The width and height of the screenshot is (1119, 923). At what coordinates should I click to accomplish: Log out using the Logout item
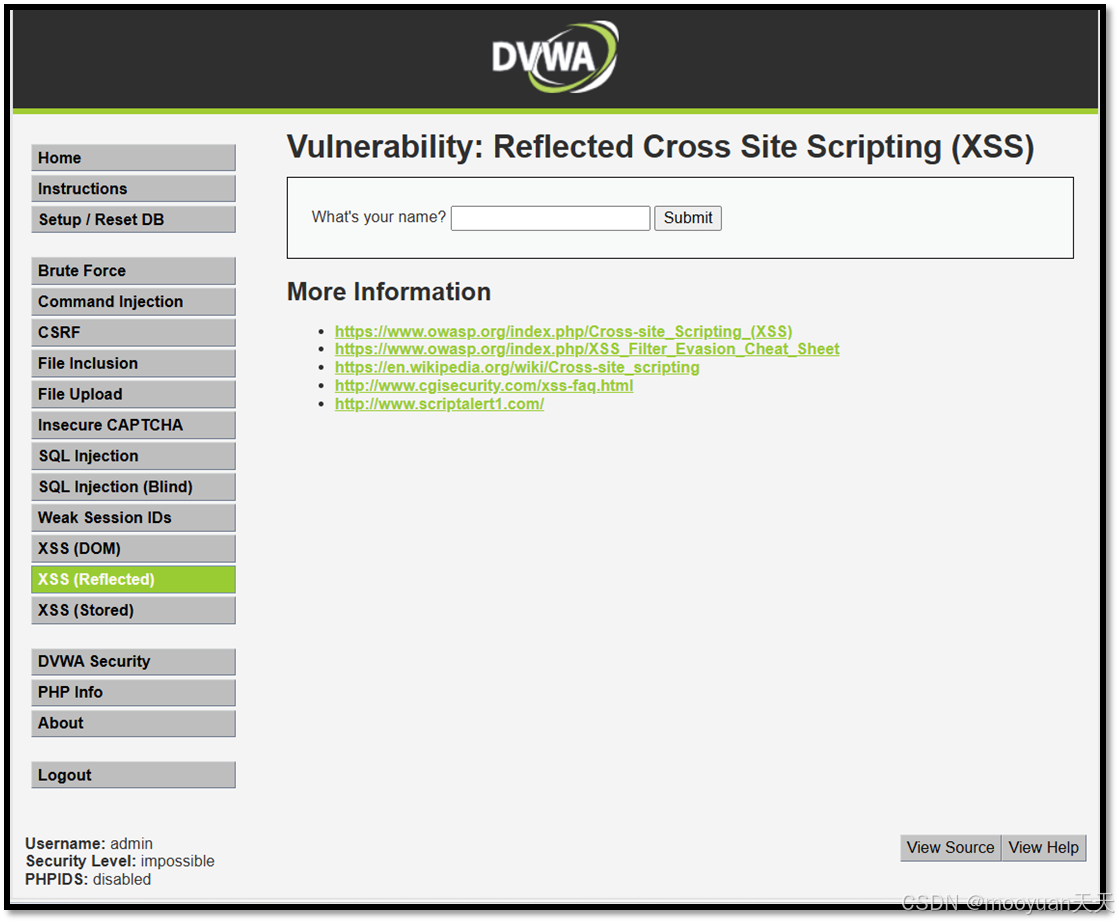[x=133, y=775]
